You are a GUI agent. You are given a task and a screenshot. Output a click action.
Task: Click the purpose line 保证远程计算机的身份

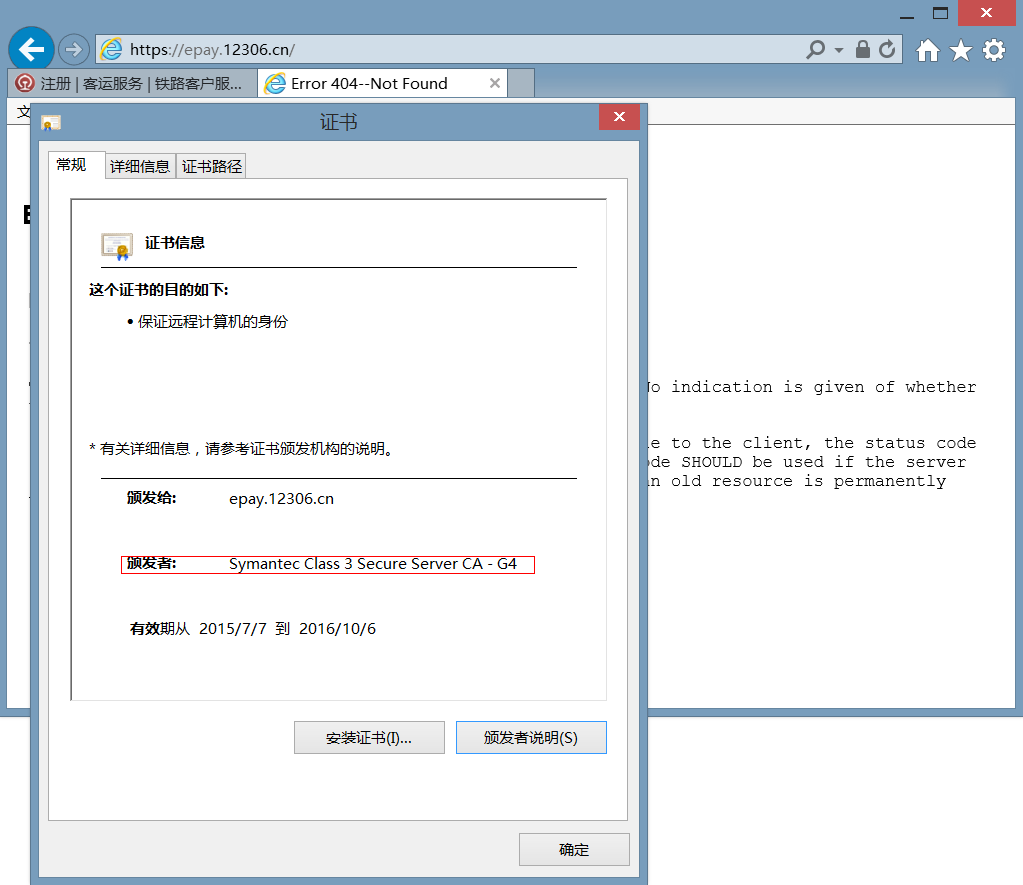coord(213,322)
